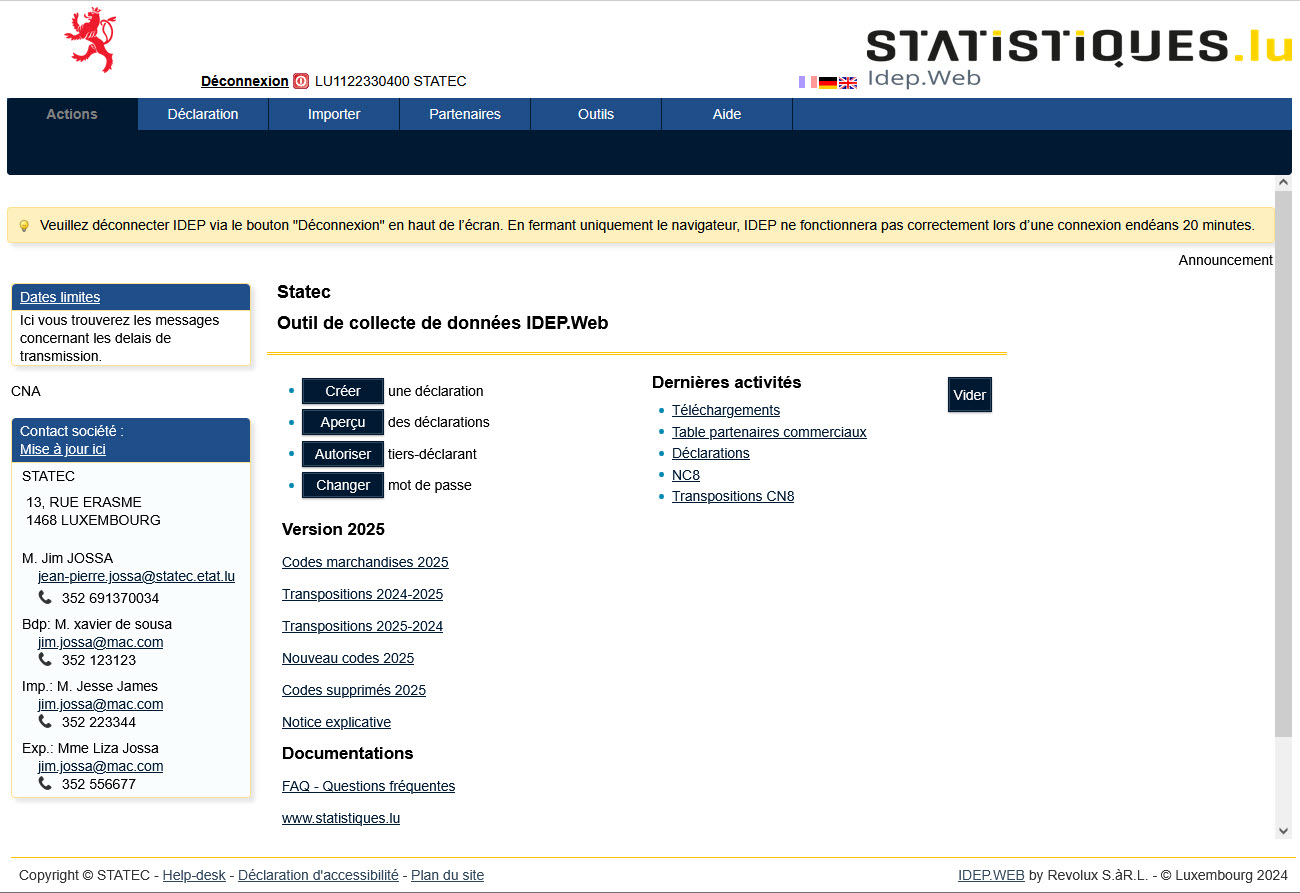Click the Version 2025 heading
The width and height of the screenshot is (1300, 893).
coord(333,529)
